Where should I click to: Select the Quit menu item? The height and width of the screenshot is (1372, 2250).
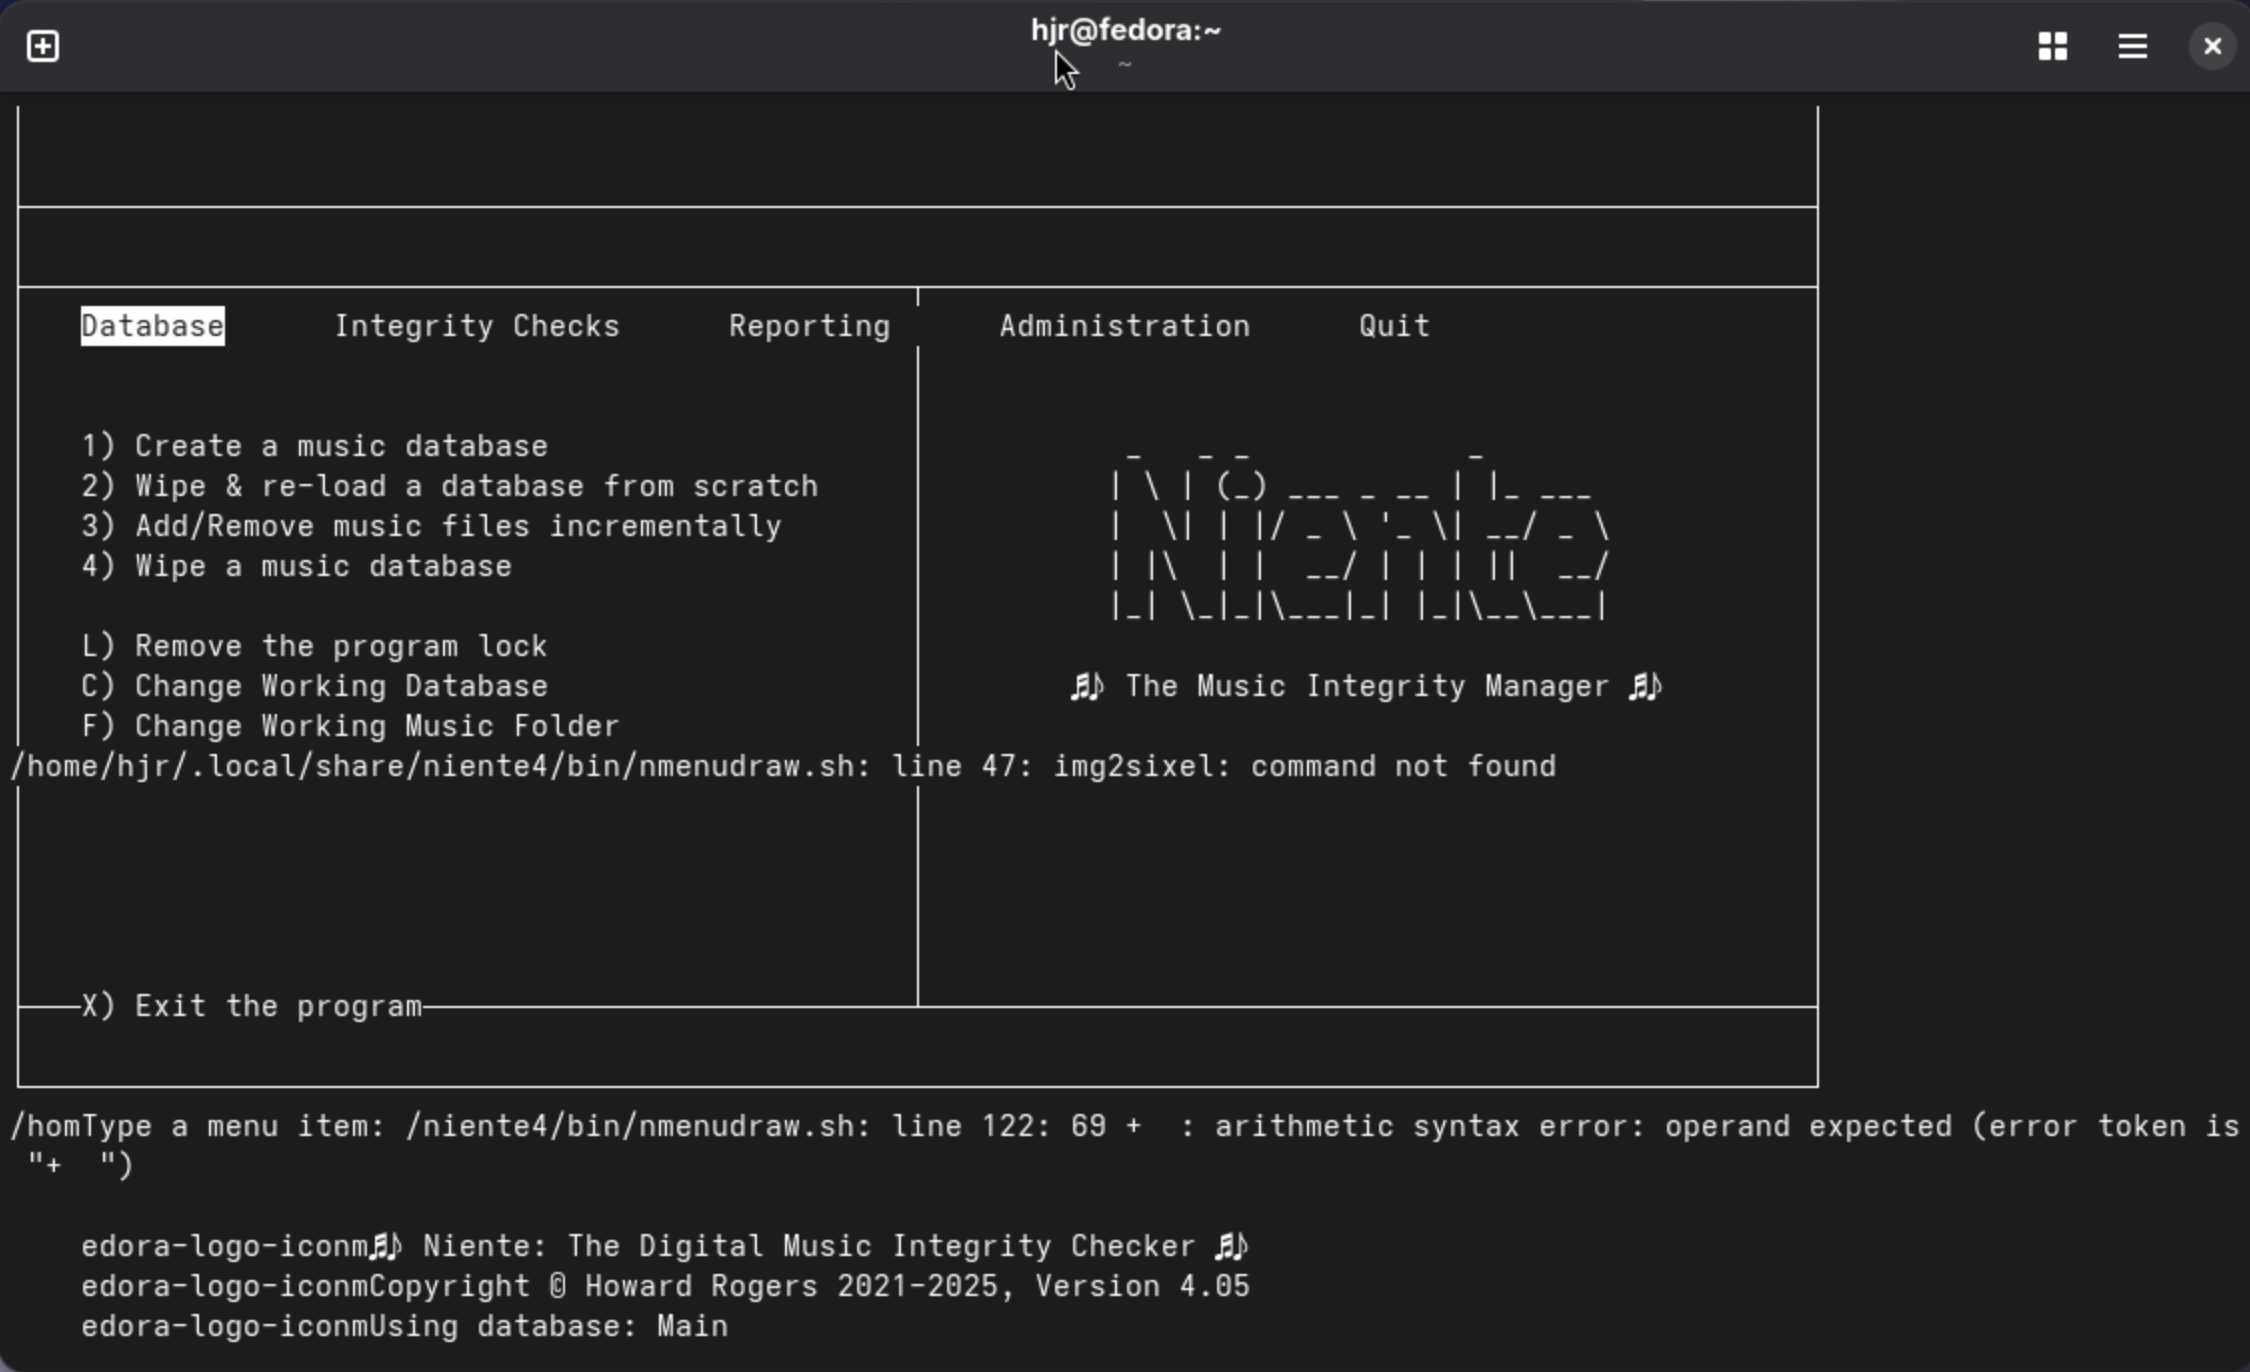1393,326
